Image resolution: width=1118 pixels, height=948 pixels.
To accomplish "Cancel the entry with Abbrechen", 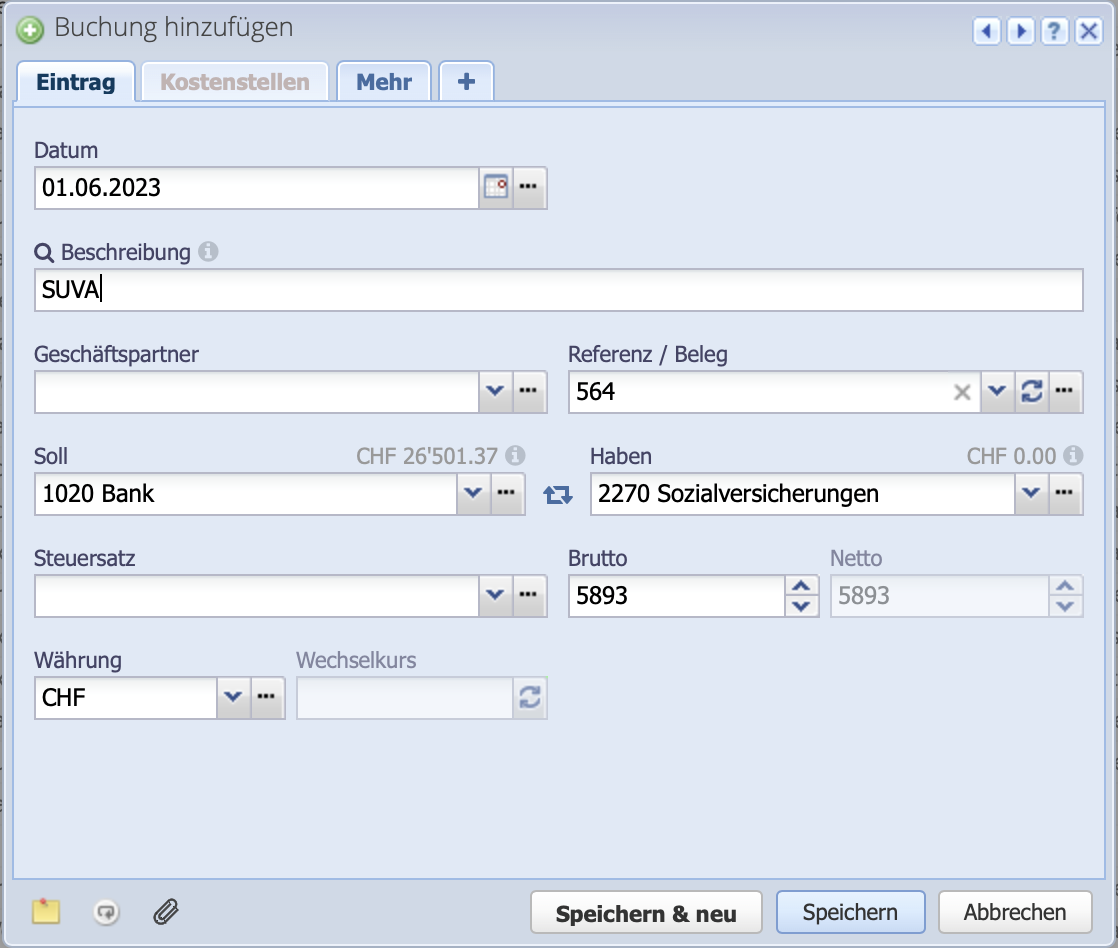I will pos(1015,912).
